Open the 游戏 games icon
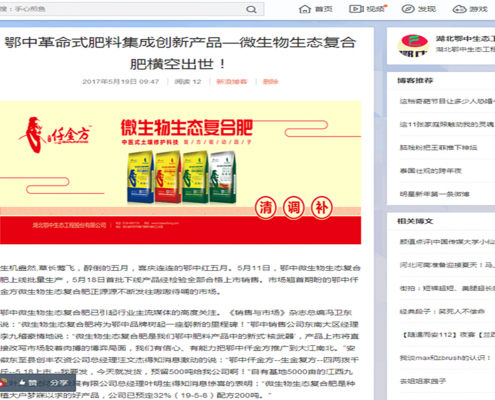Screen dimensions: 495x400 pyautogui.click(x=459, y=9)
